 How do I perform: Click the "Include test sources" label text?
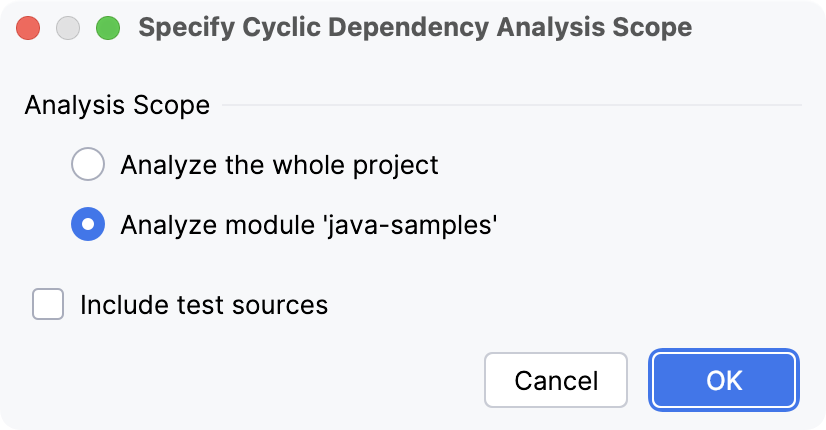pos(203,303)
